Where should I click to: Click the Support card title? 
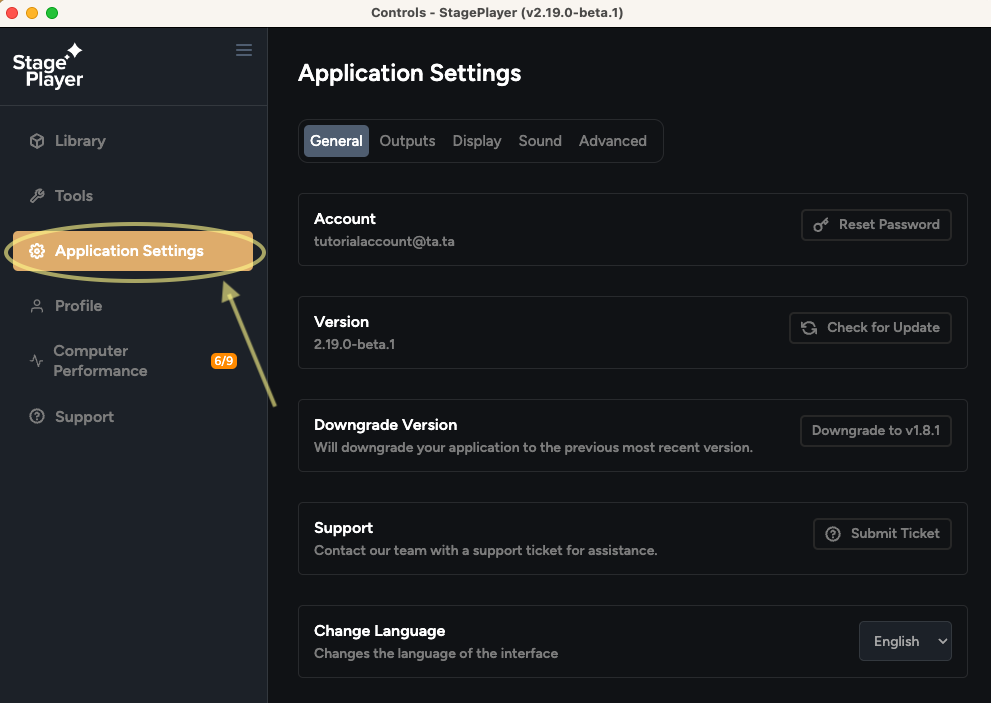pyautogui.click(x=343, y=528)
